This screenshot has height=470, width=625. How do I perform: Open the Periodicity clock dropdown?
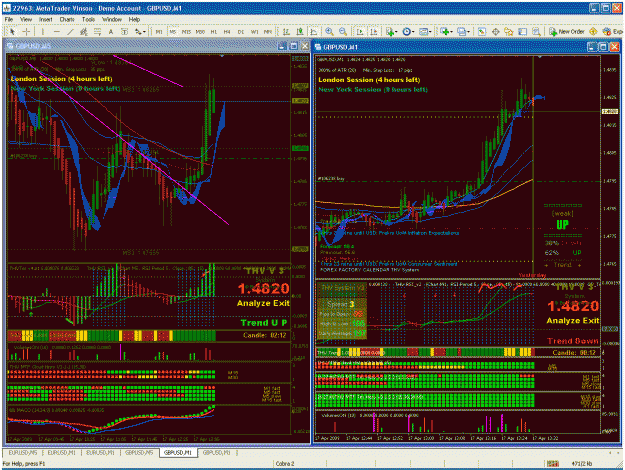click(408, 31)
